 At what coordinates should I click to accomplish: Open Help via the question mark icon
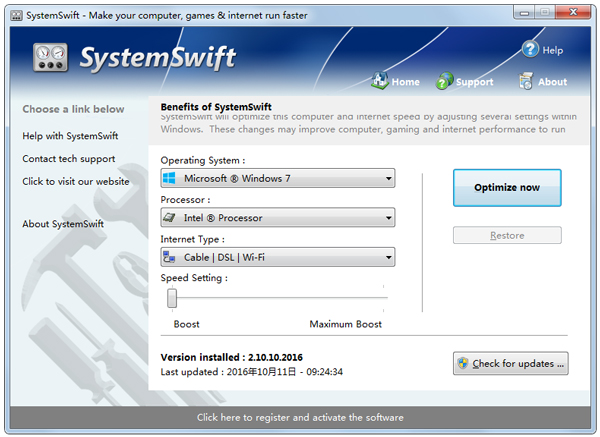530,49
